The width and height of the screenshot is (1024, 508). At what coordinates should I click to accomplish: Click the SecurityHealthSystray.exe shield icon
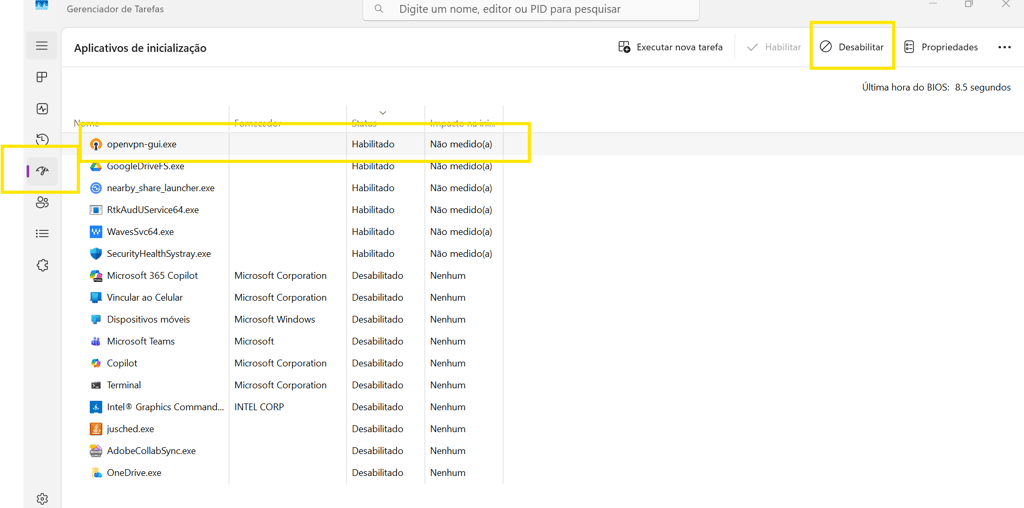[95, 253]
